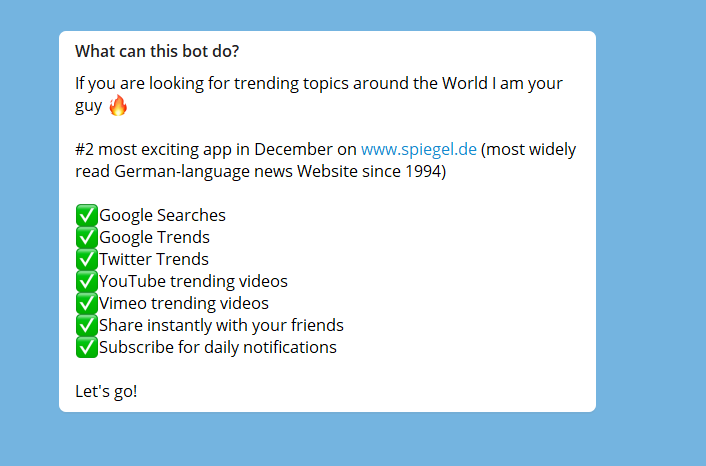This screenshot has height=466, width=706.
Task: Click the fire emoji after "guy"
Action: [118, 106]
